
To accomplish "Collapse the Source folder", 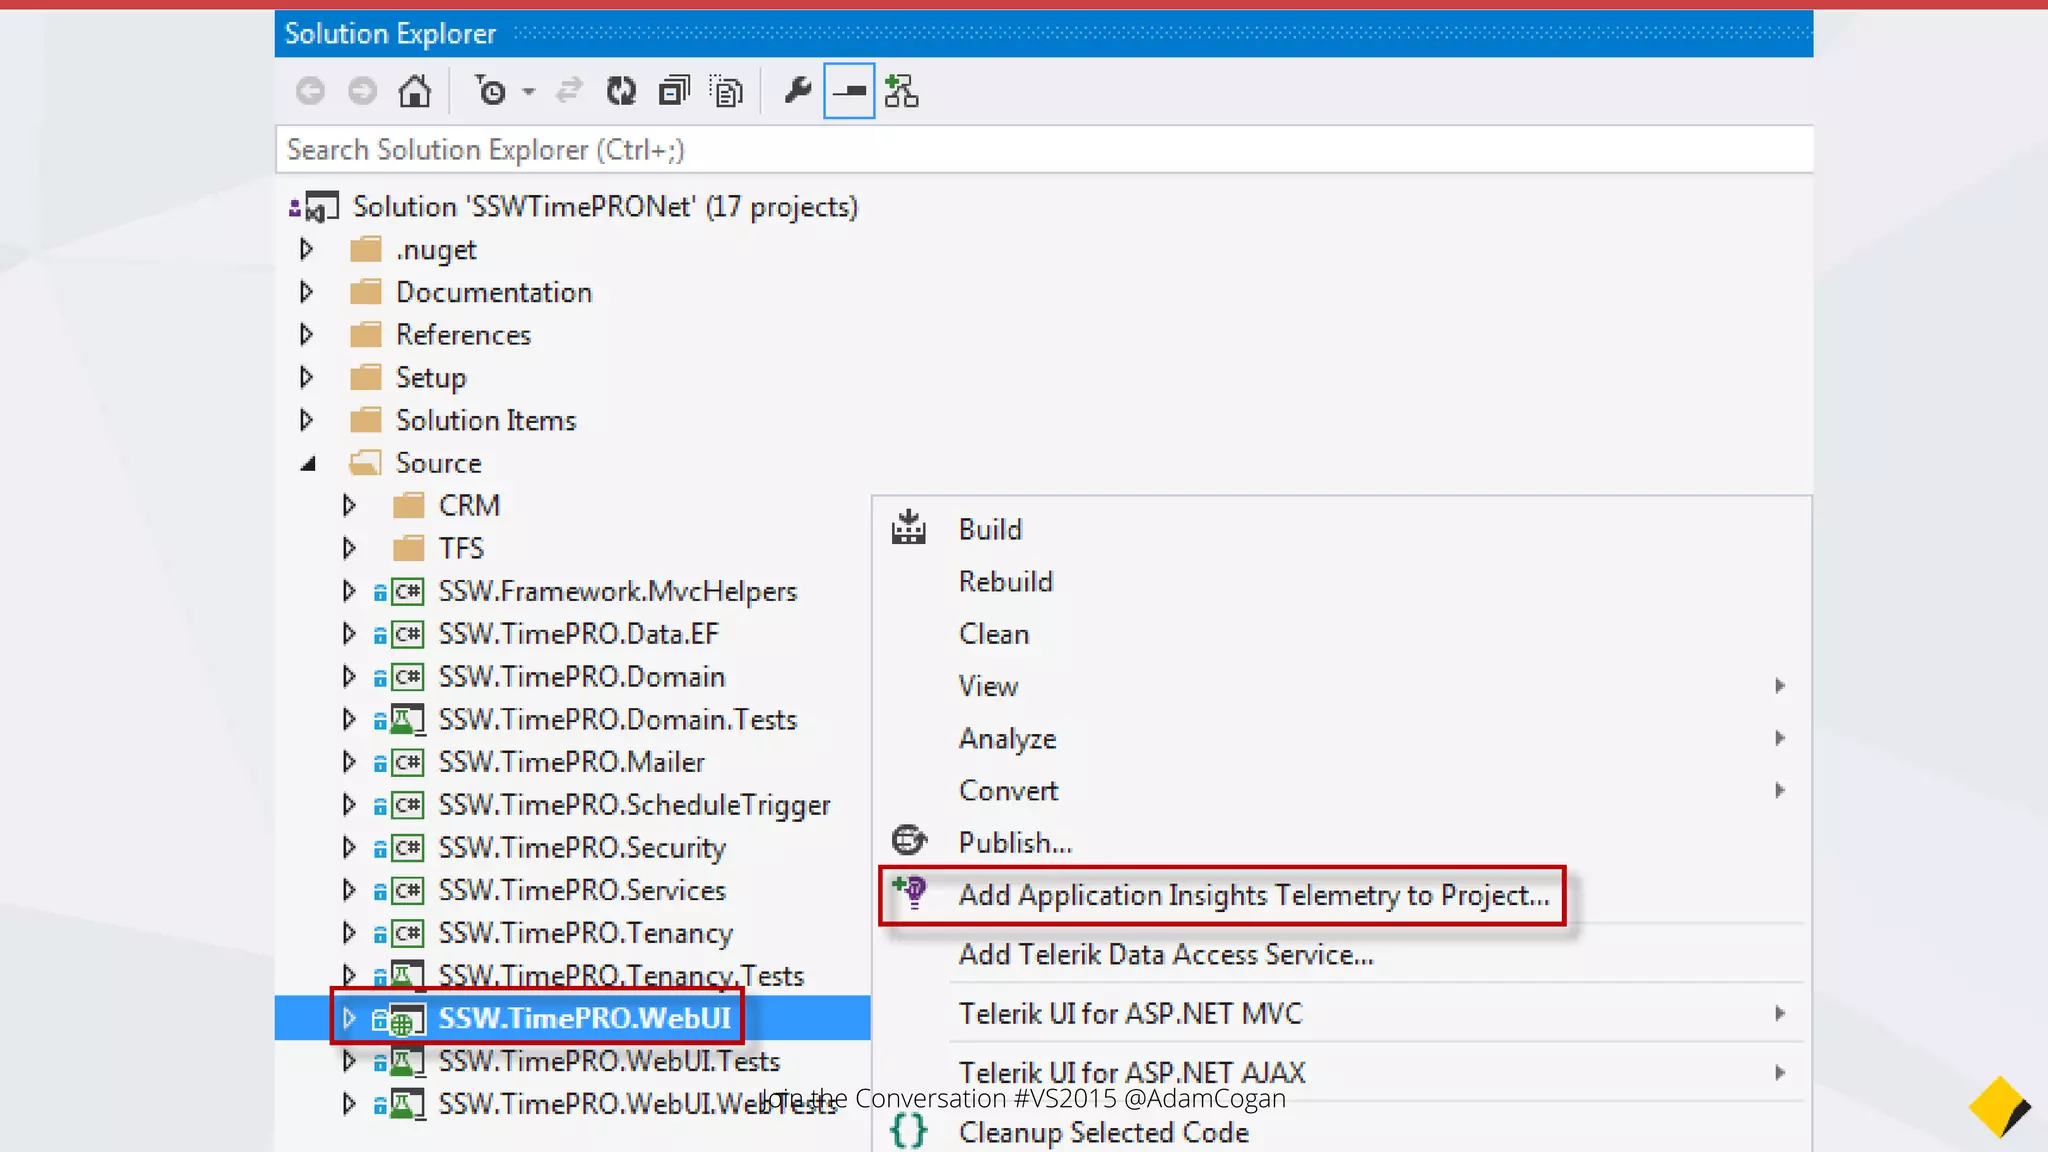I will tap(308, 464).
